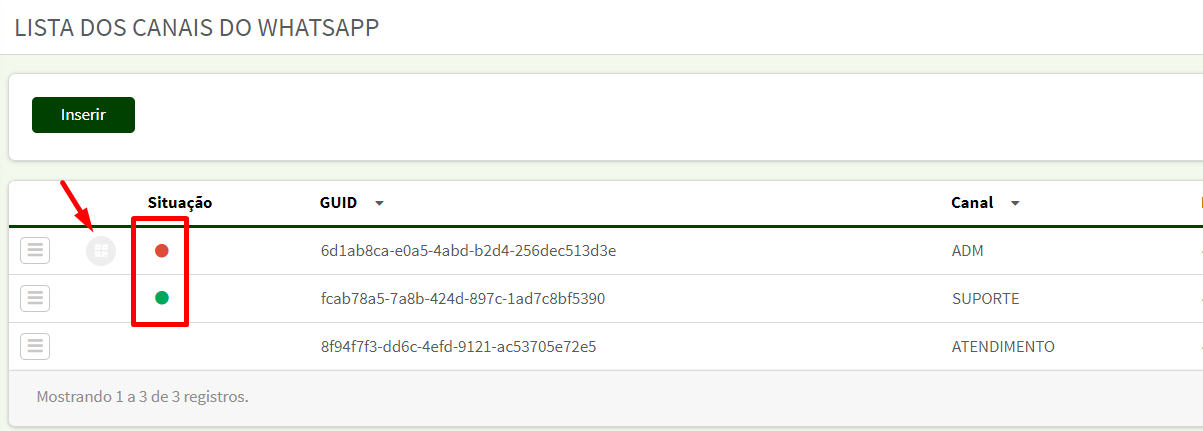Screen dimensions: 1203x431
Task: Click the SUPORTE channel name
Action: tap(986, 298)
